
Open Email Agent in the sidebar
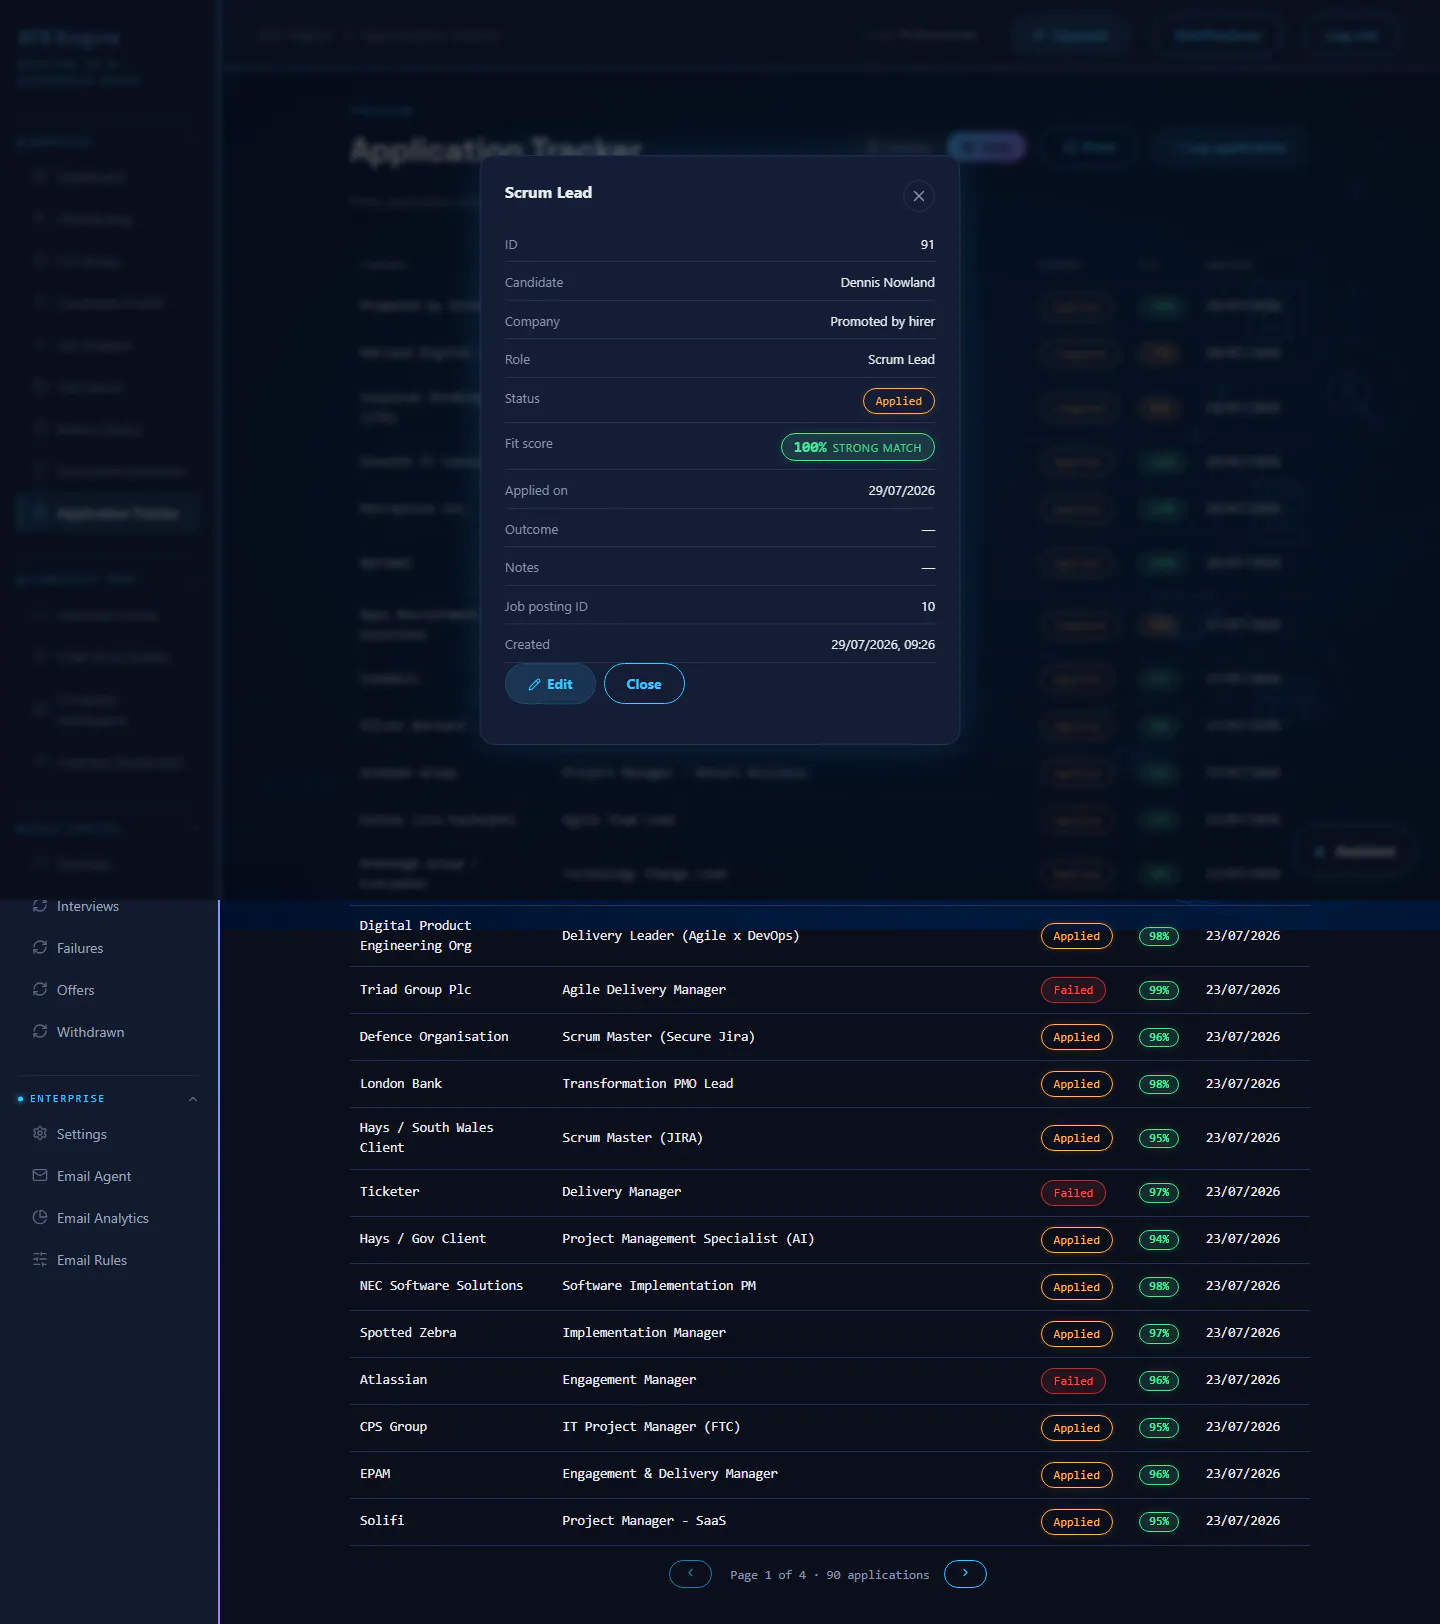tap(94, 1176)
